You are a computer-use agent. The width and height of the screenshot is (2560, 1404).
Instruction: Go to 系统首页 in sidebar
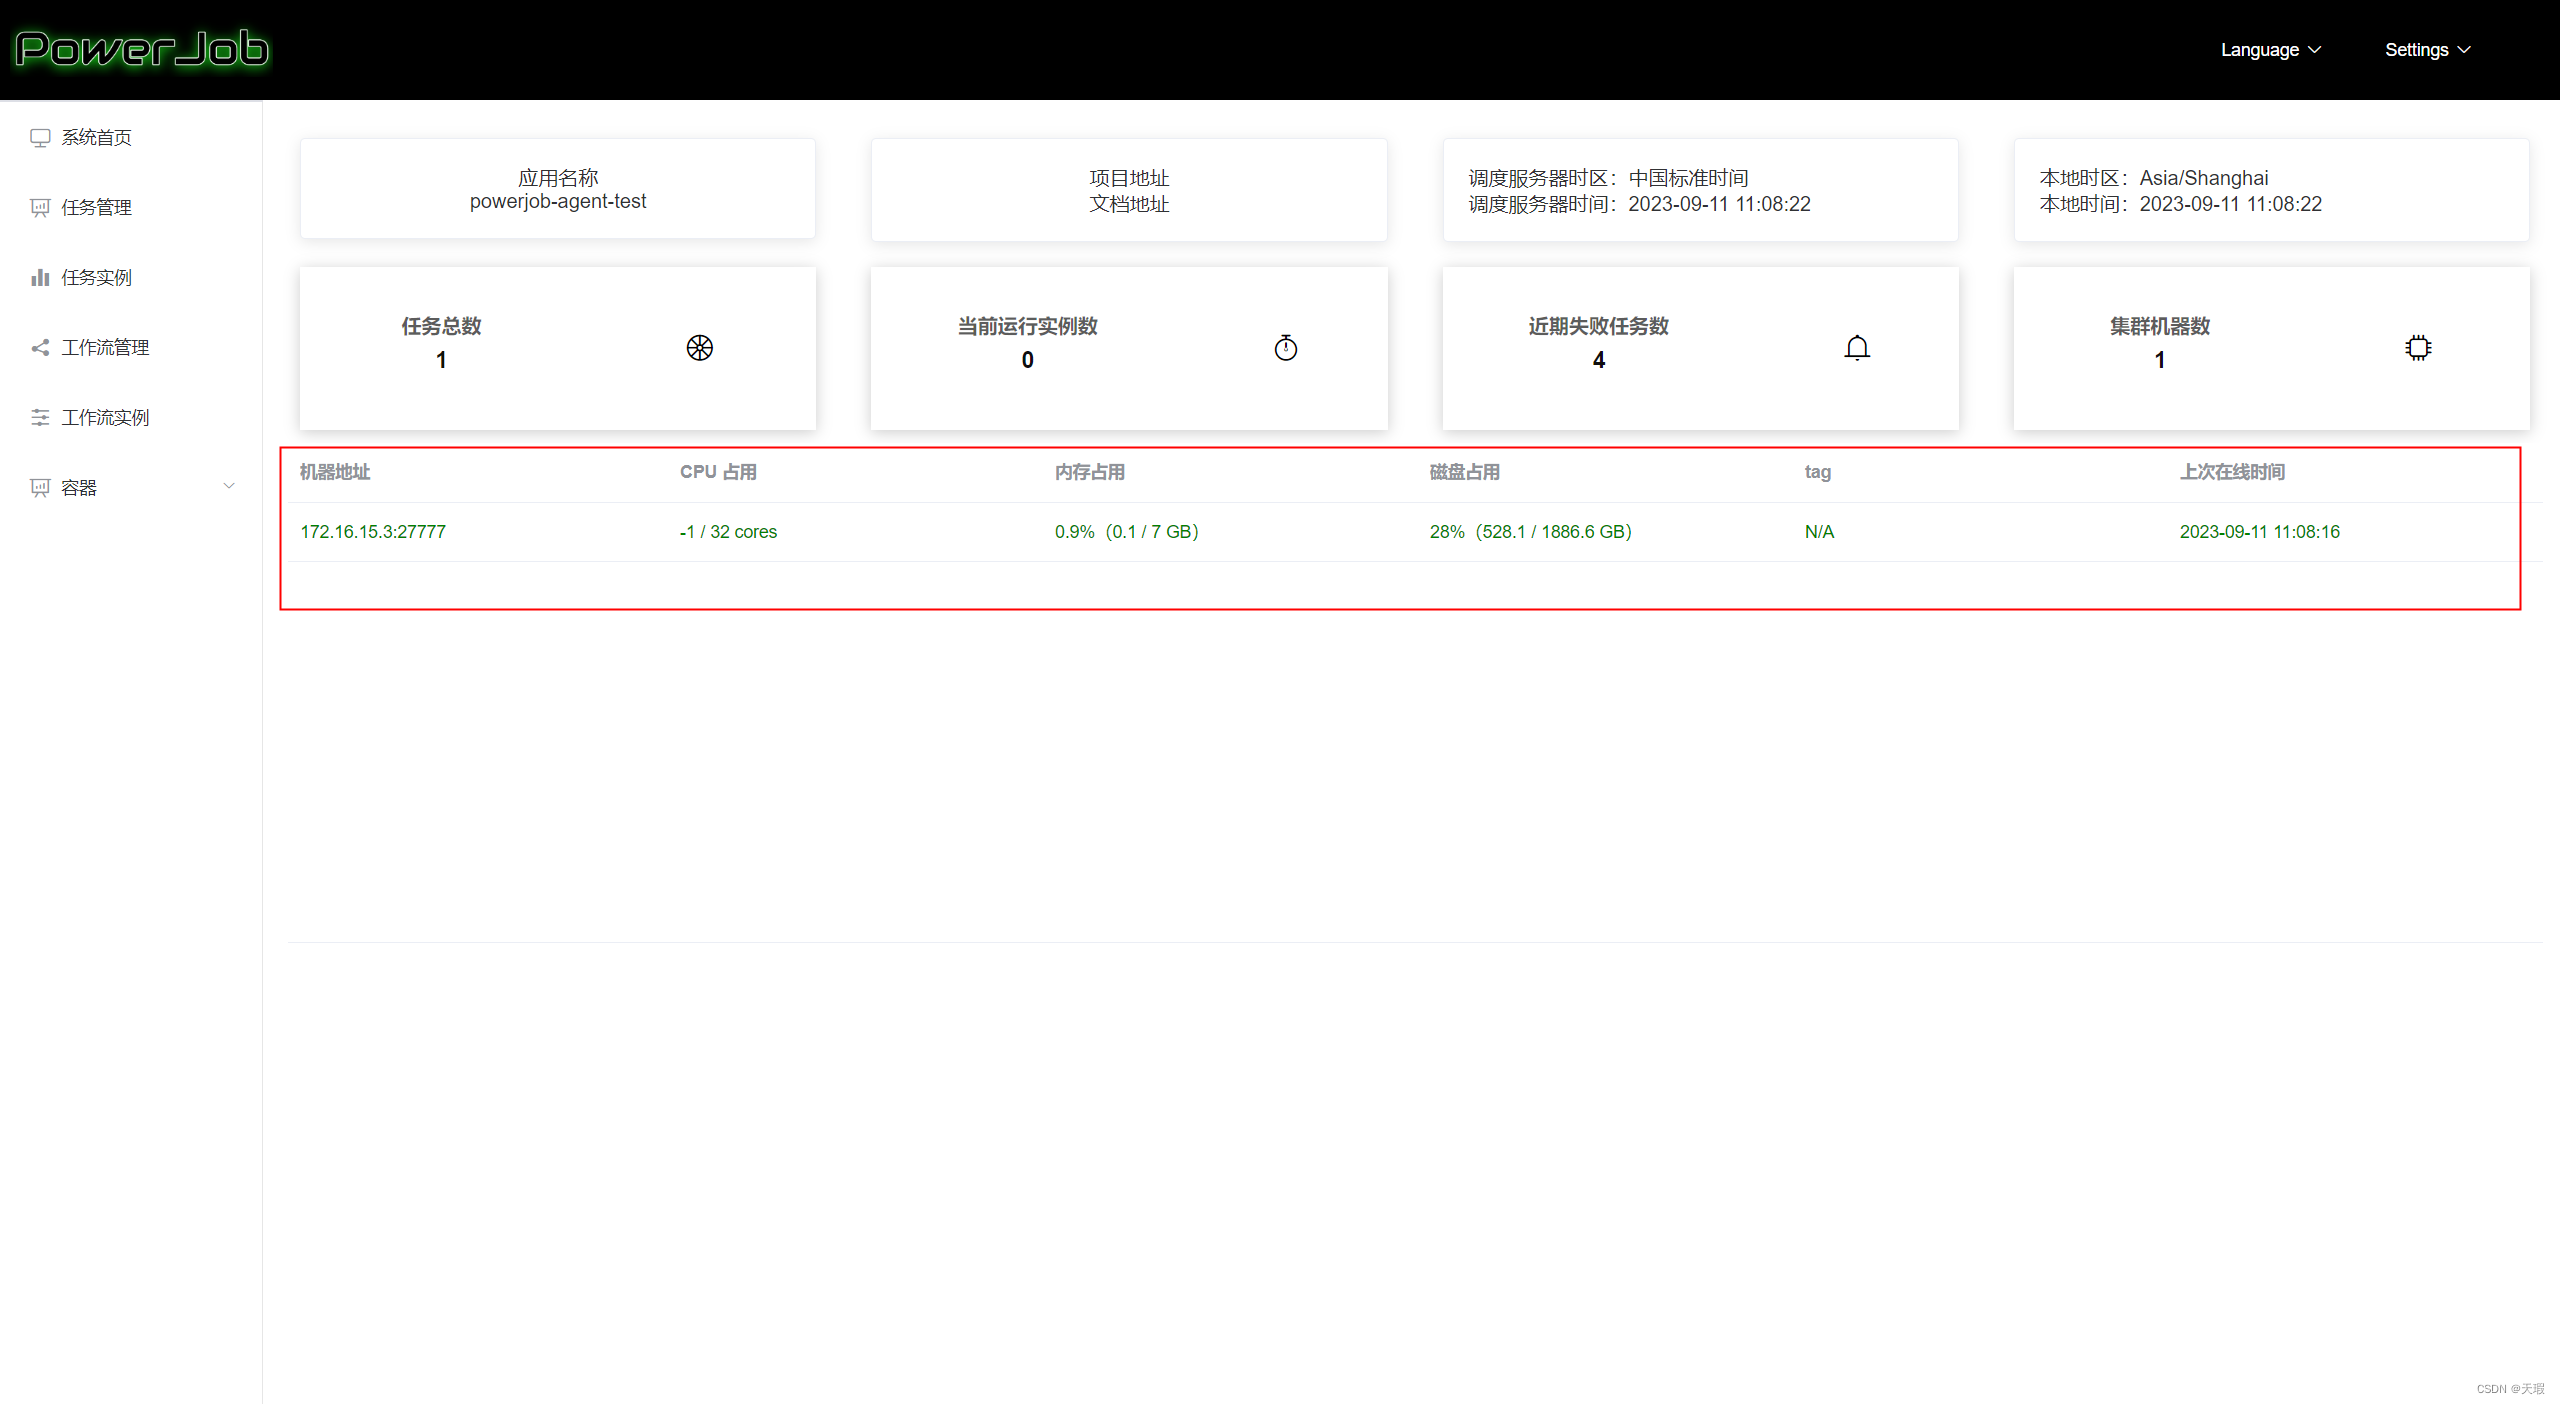(x=131, y=137)
